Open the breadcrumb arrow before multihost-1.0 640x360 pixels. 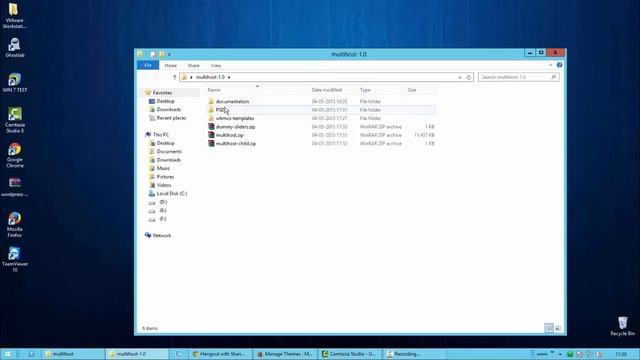tap(191, 77)
